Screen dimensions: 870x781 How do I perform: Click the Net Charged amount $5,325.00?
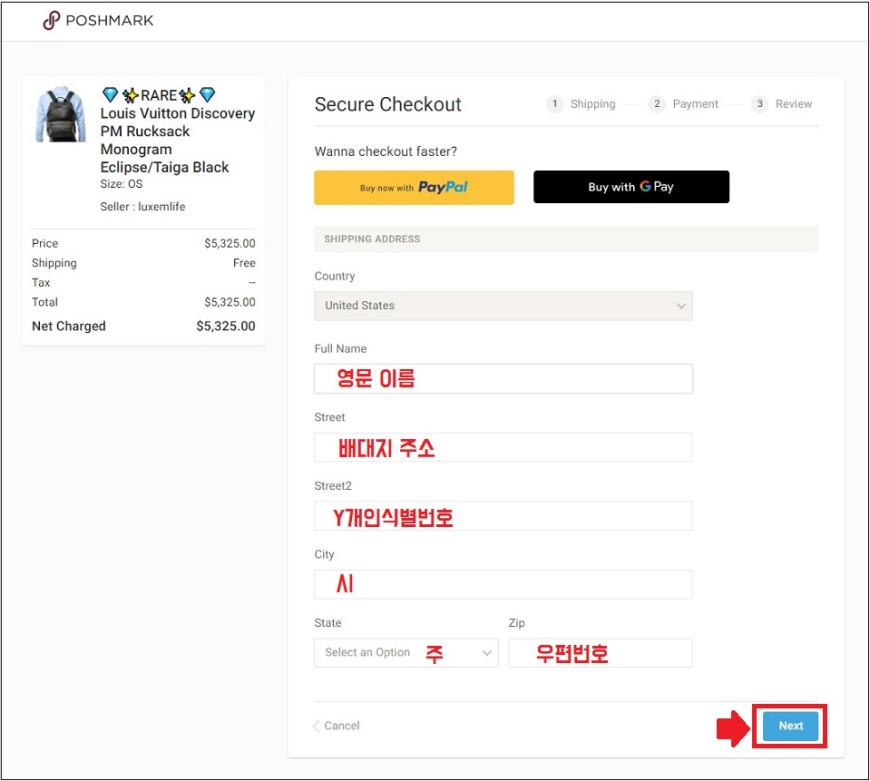point(226,326)
